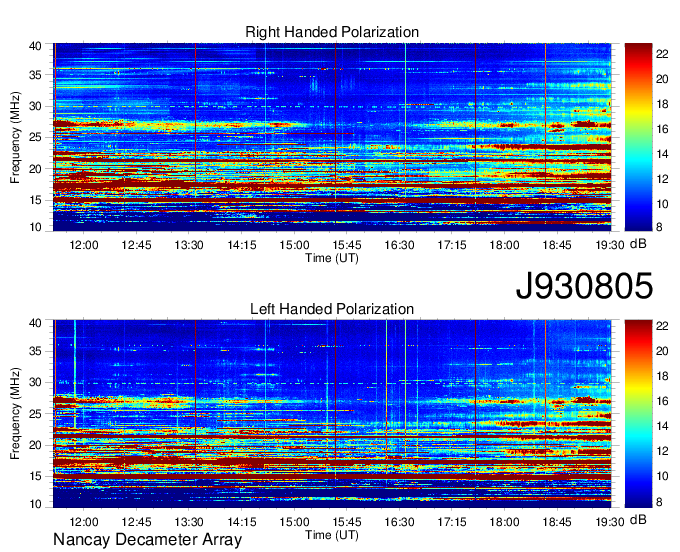This screenshot has height=552, width=680.
Task: Click the 20 MHz frequency tick of the right-handed plot
Action: 35,169
